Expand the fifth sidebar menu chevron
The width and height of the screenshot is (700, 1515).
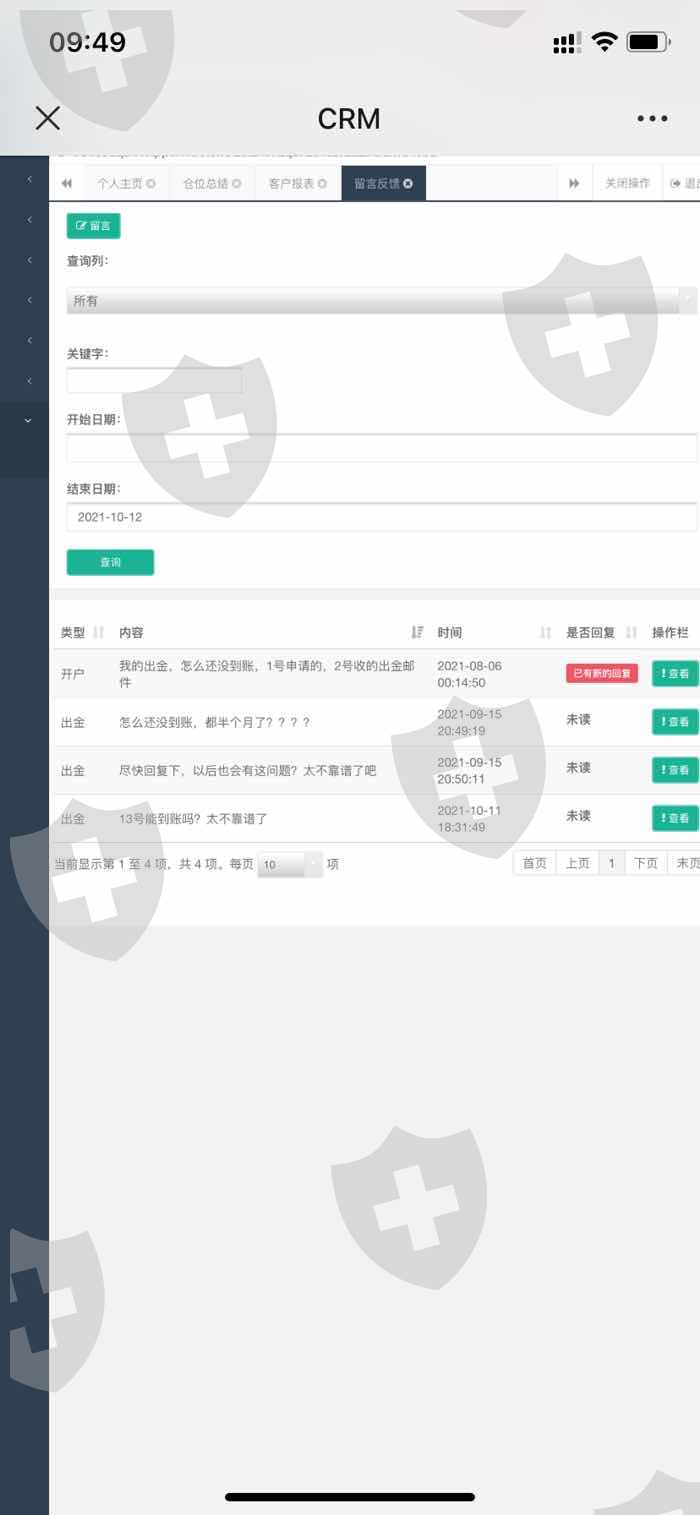29,340
